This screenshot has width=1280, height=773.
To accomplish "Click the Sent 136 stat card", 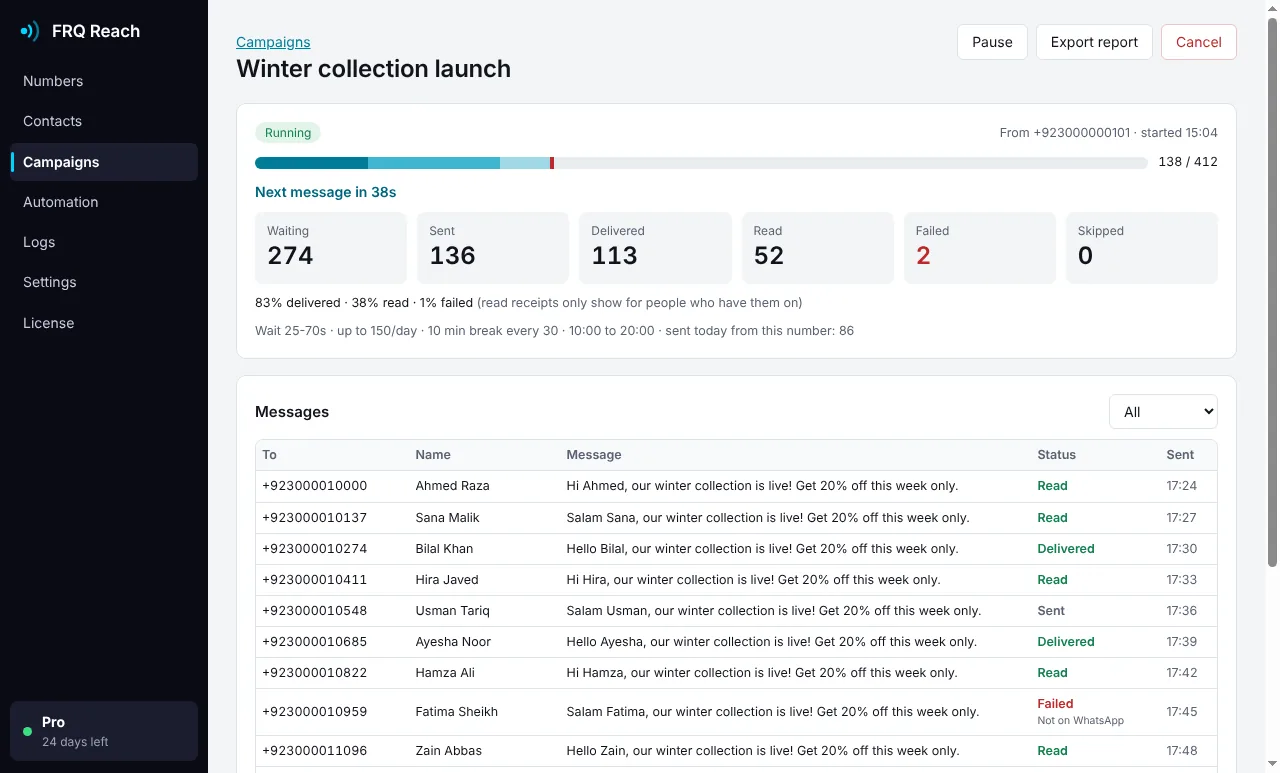I will click(493, 247).
